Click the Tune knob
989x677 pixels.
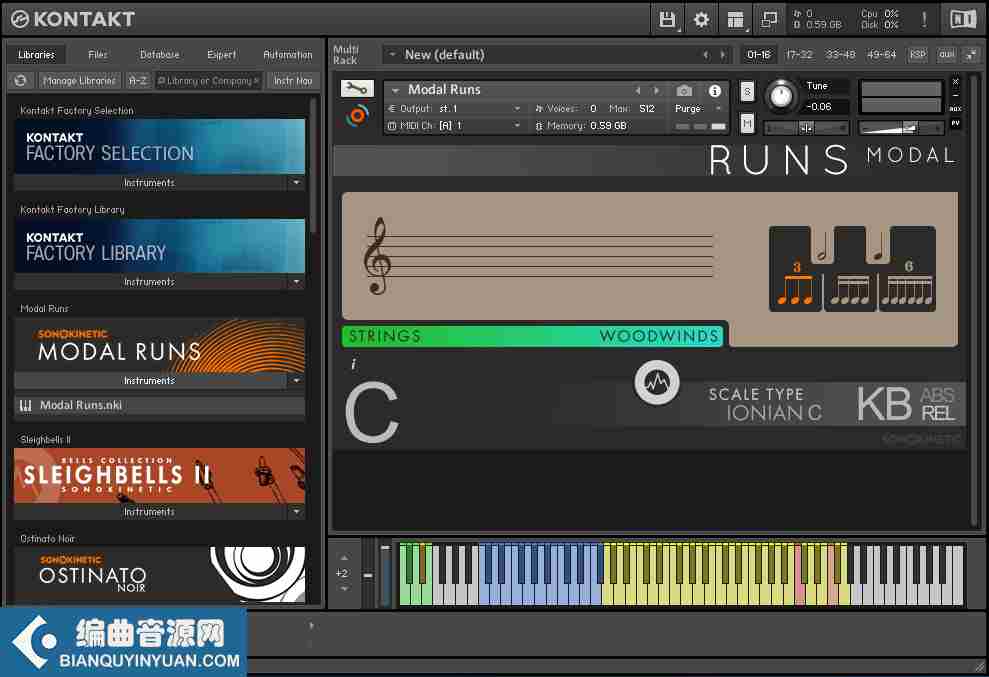[x=781, y=96]
